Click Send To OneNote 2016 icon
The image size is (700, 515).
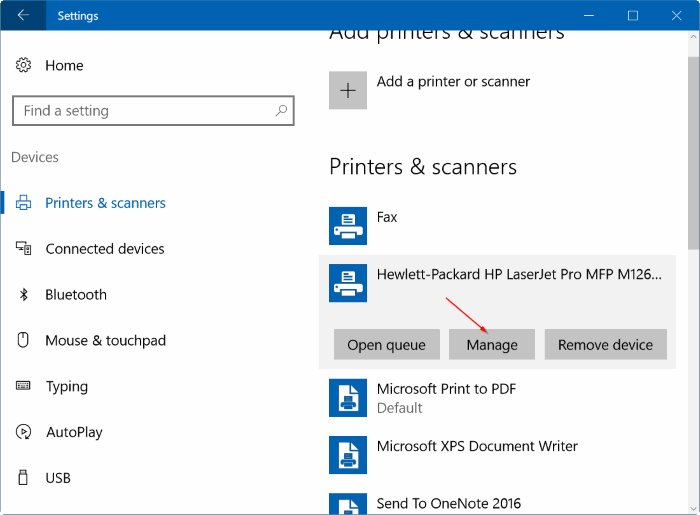coord(348,504)
